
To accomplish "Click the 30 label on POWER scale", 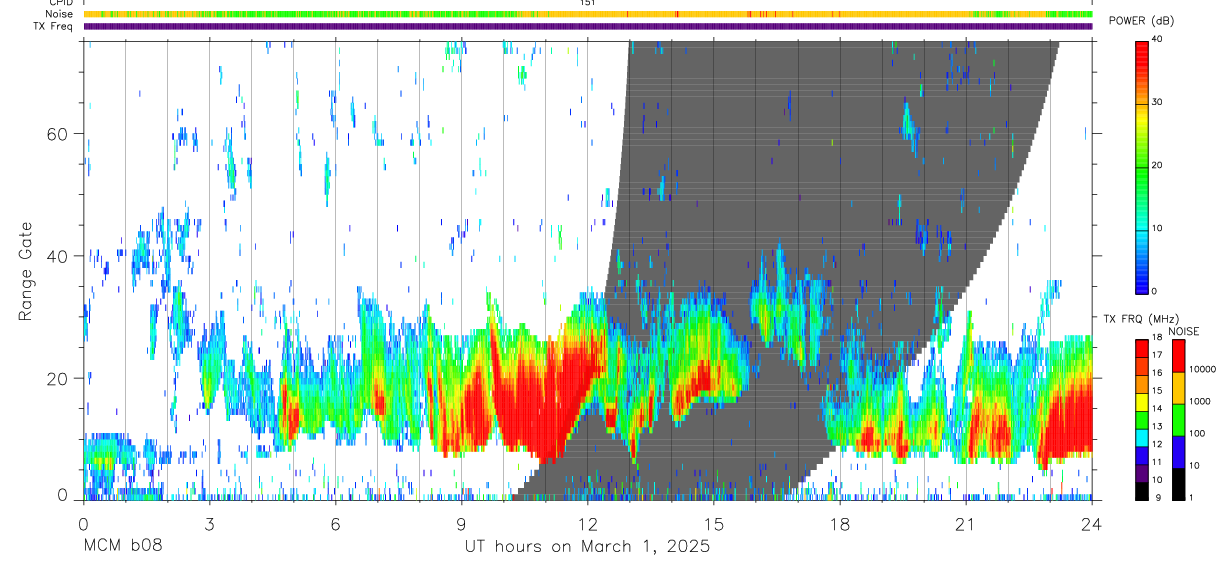I will pyautogui.click(x=1156, y=102).
